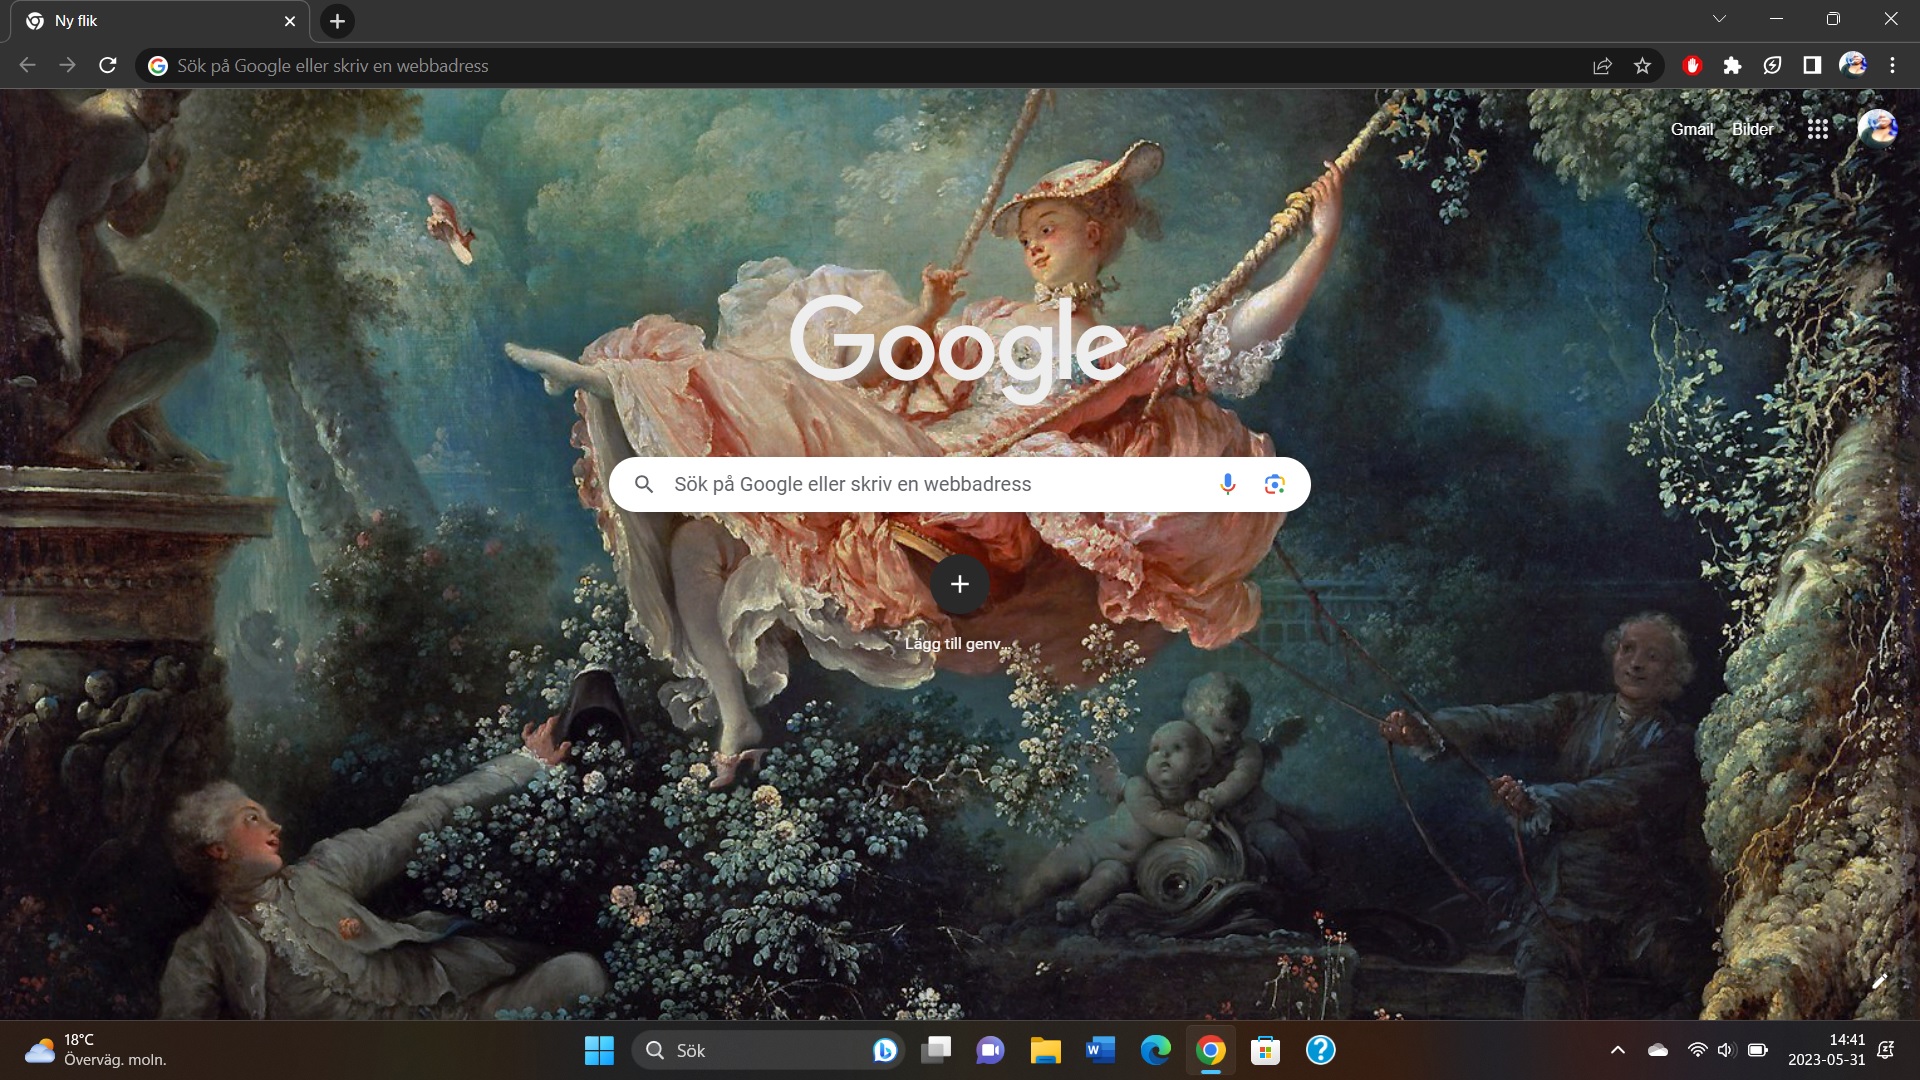Image resolution: width=1920 pixels, height=1080 pixels.
Task: Open Gmail link
Action: (1692, 129)
